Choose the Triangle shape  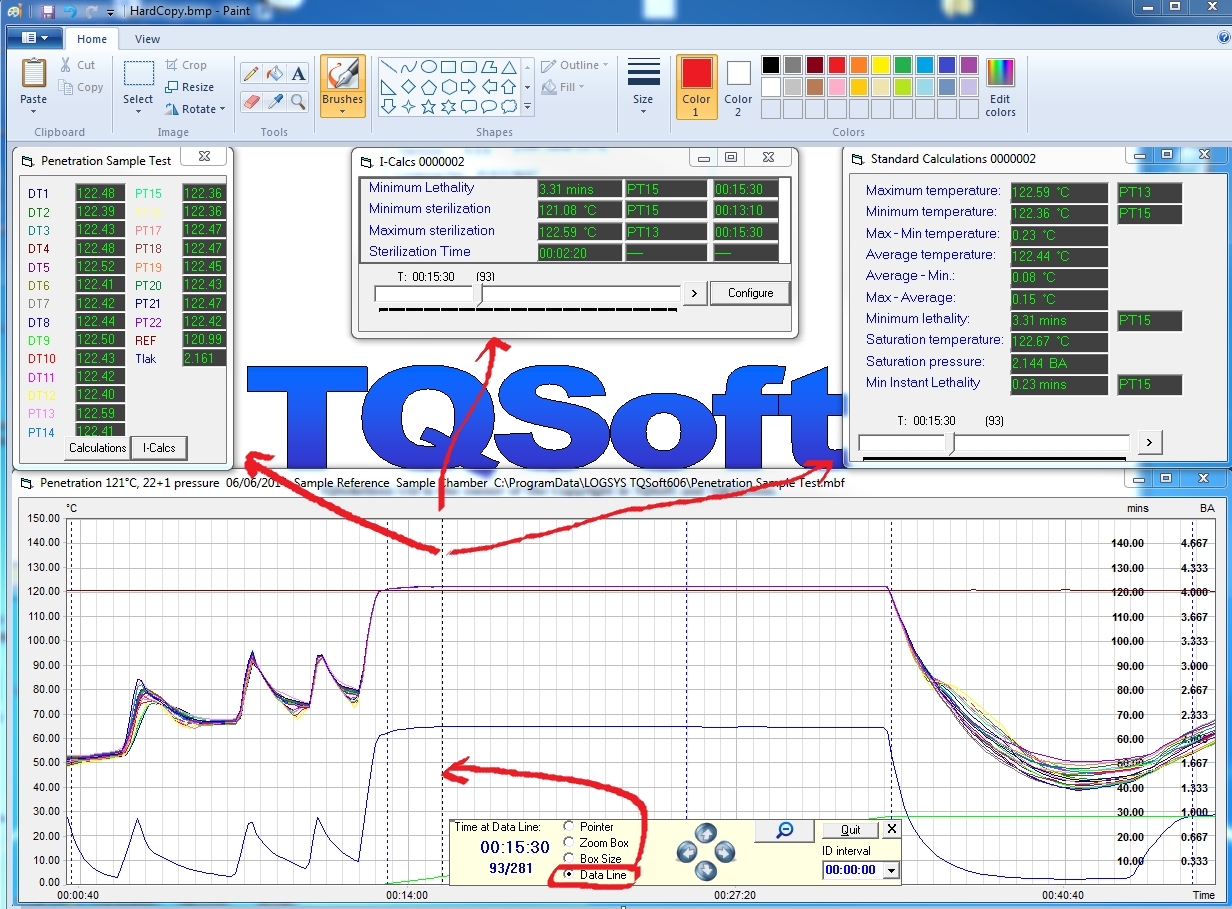(x=508, y=67)
